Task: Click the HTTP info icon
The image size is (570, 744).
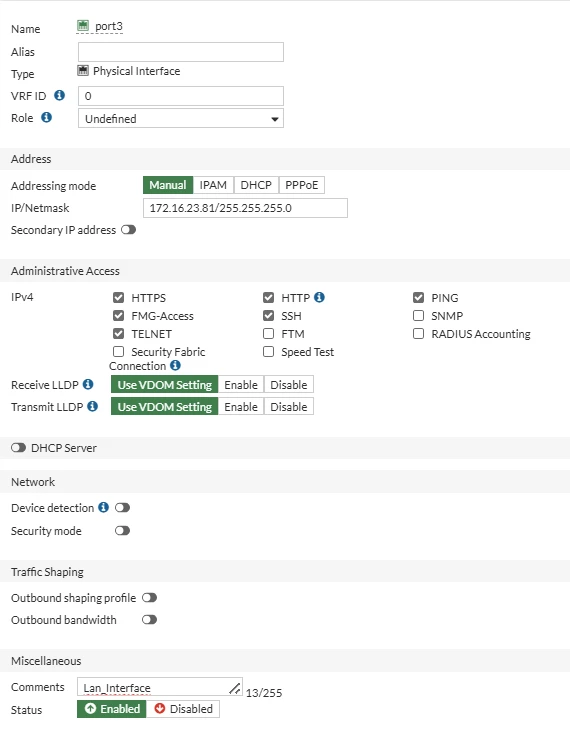Action: coord(319,297)
